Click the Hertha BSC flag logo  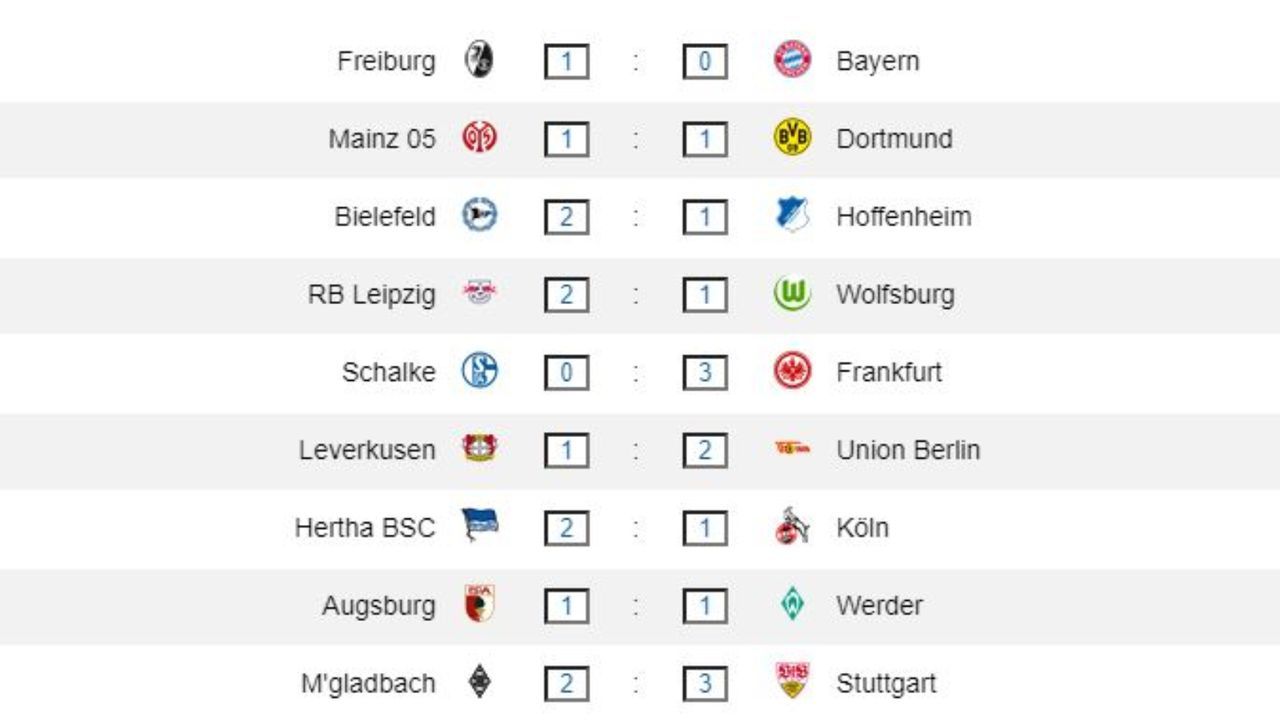(479, 525)
